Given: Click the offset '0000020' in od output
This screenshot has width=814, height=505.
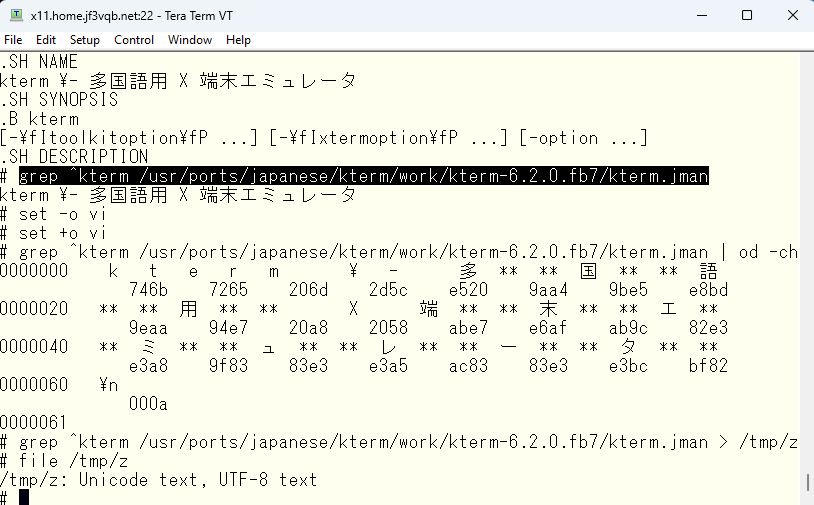Looking at the screenshot, I should pyautogui.click(x=34, y=309).
